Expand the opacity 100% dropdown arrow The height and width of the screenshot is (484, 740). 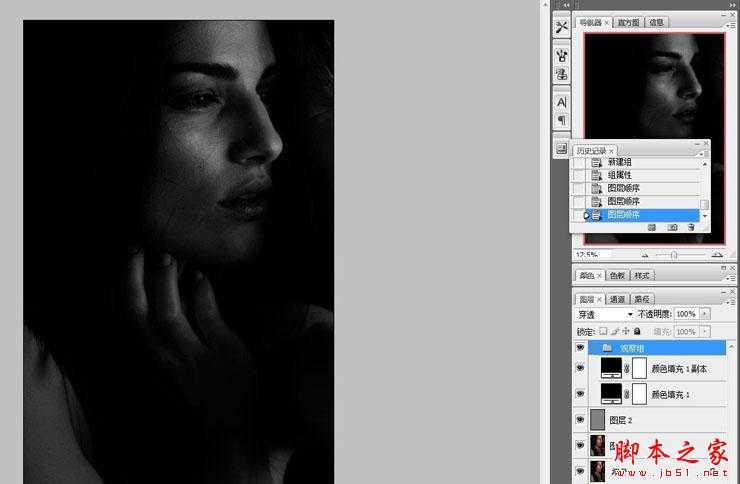click(x=706, y=314)
